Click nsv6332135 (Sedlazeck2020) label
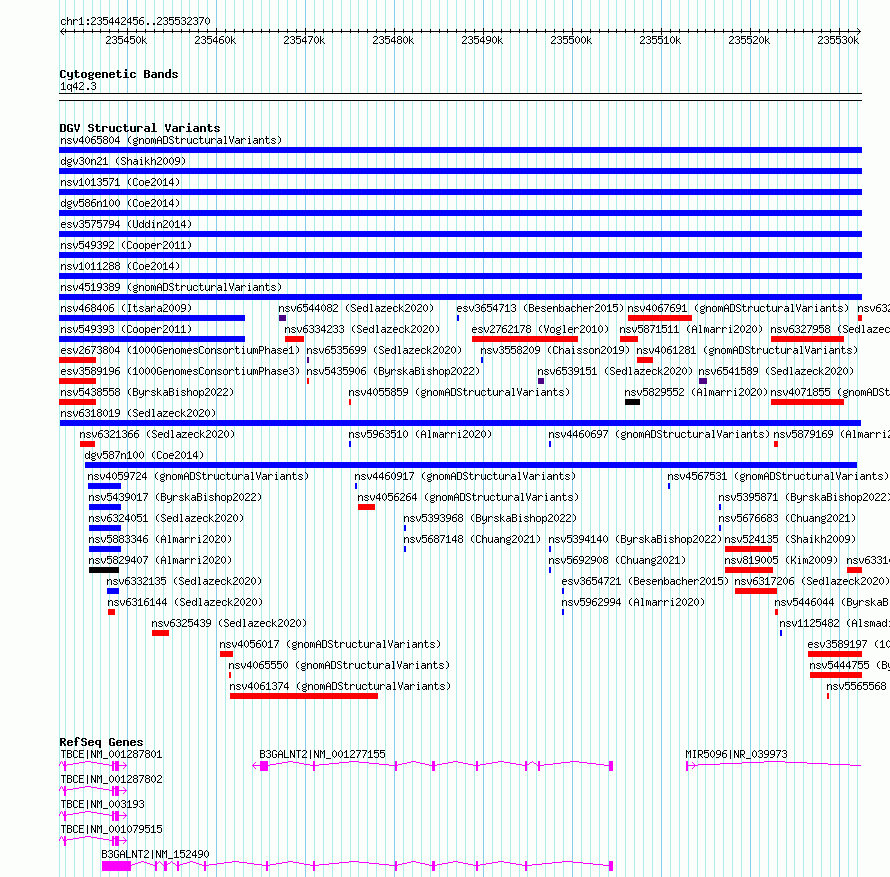Screen dimensions: 890x877 tap(184, 581)
